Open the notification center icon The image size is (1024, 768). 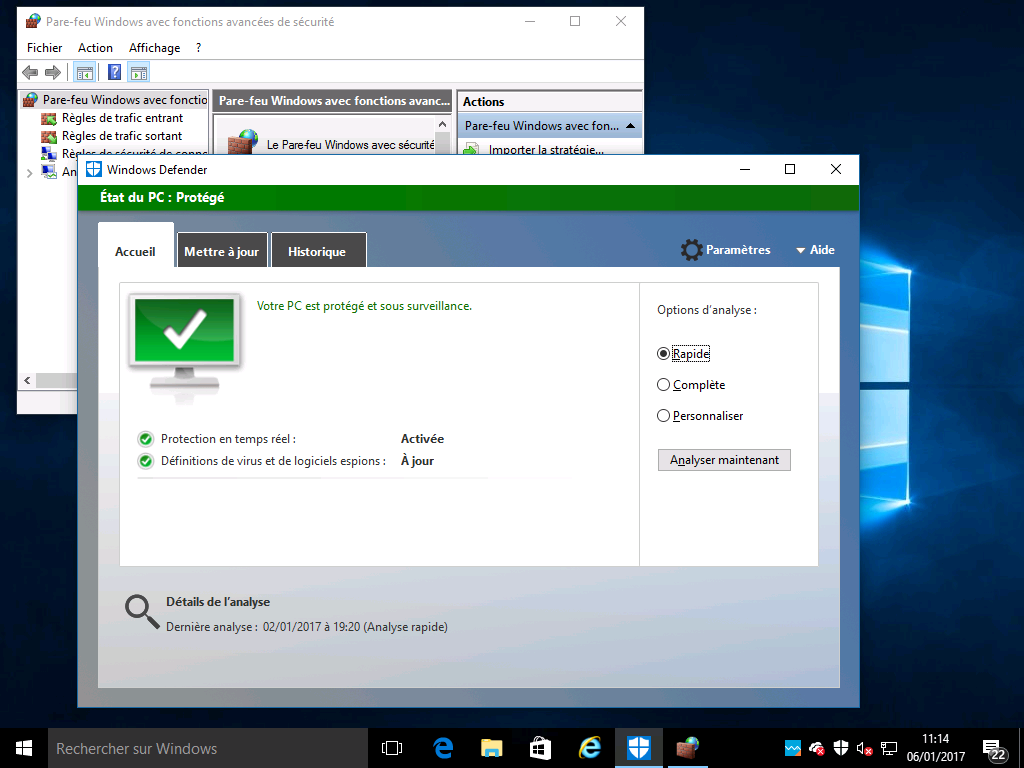(x=993, y=750)
